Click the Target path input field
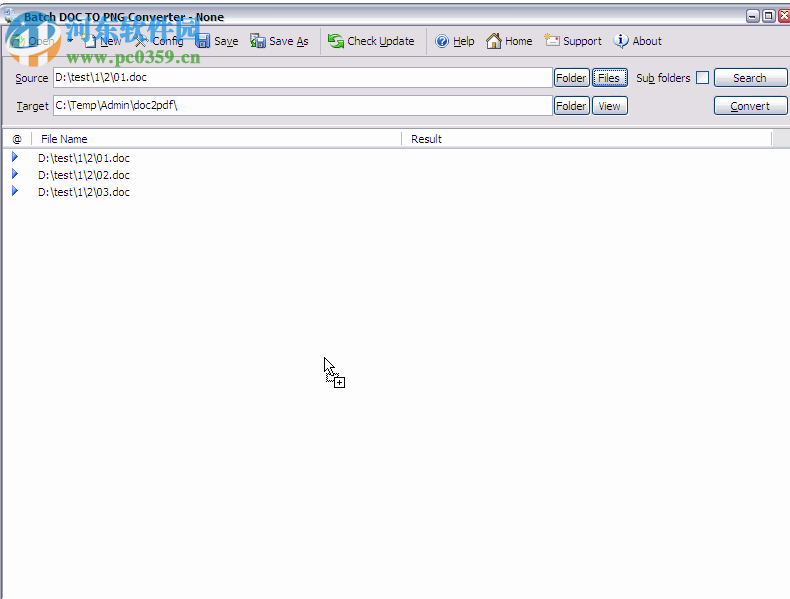 pyautogui.click(x=303, y=106)
